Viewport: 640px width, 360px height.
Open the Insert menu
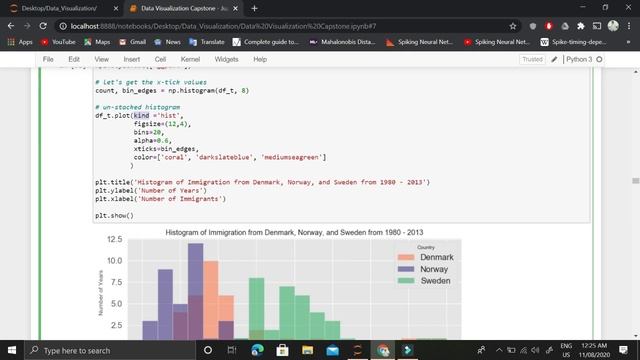(131, 59)
